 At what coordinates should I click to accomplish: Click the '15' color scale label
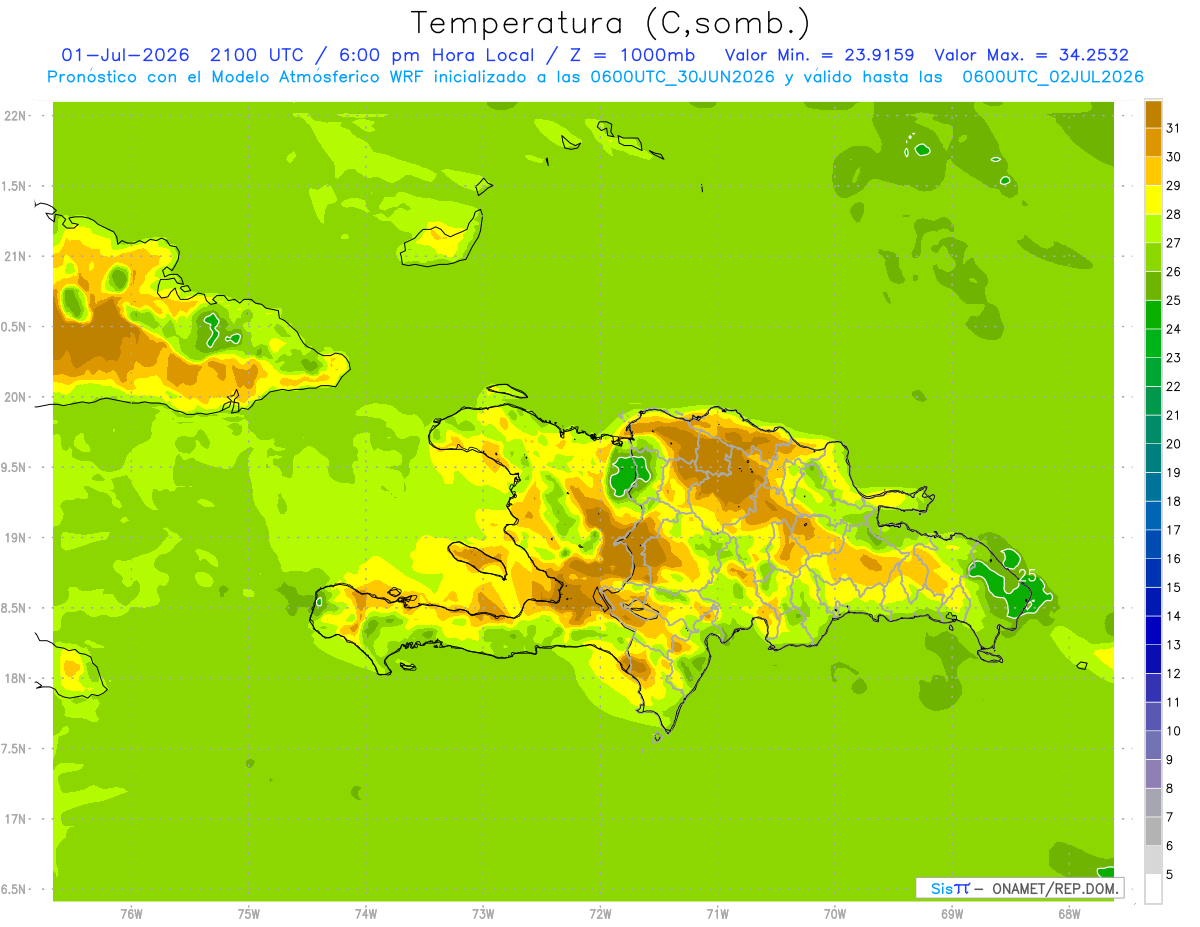pos(1174,587)
